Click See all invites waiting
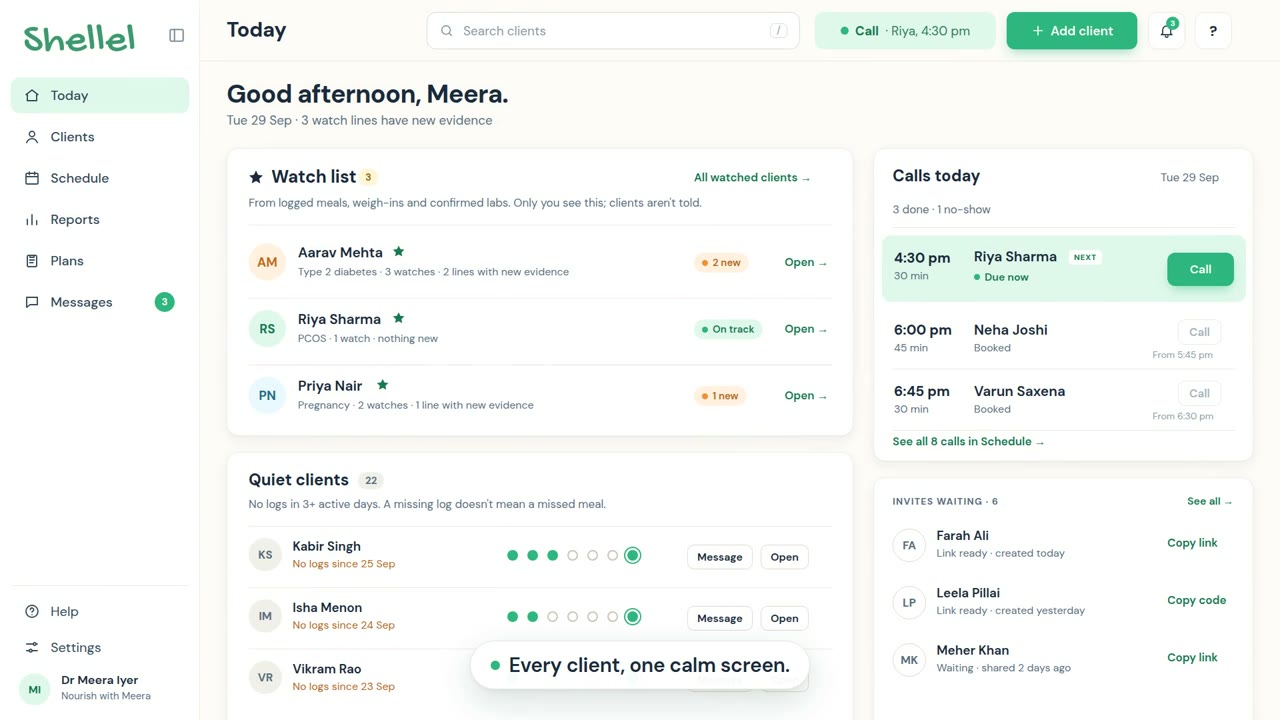1280x720 pixels. 1210,501
